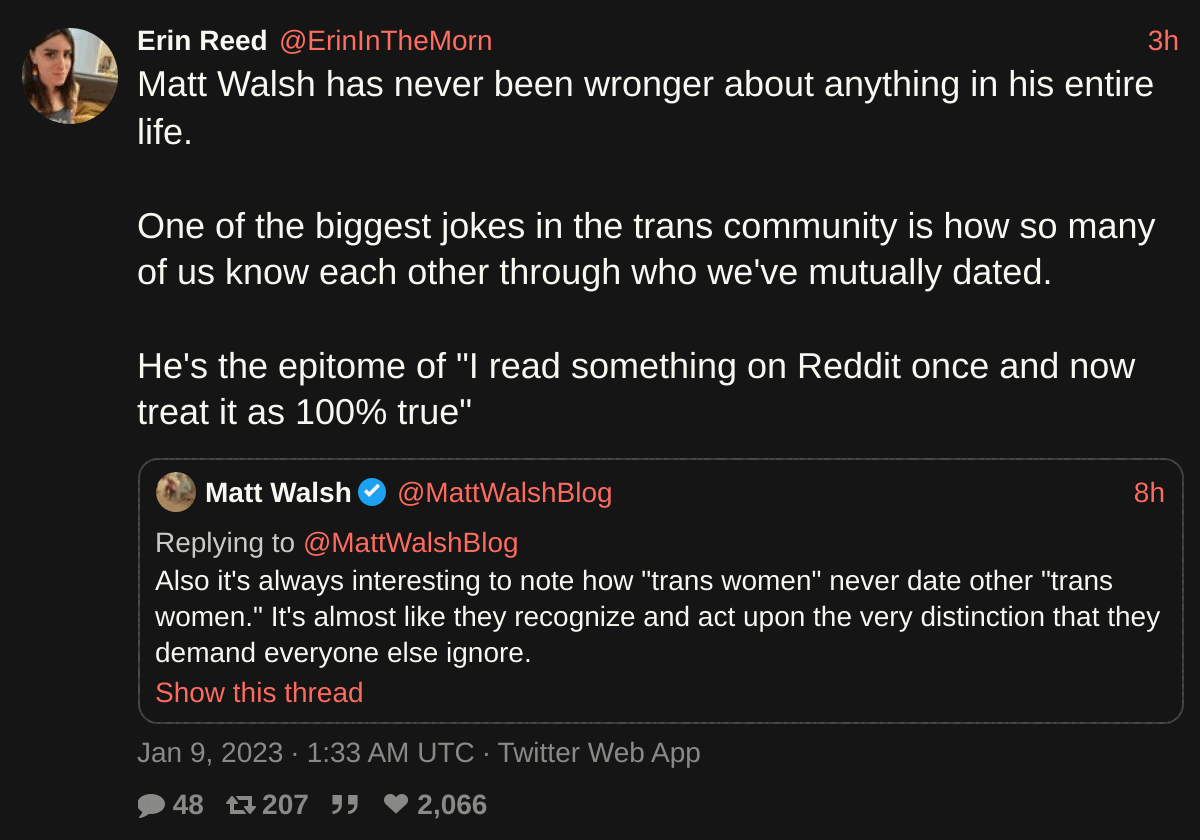Visit the @ErinInTheMorn handle link

(385, 41)
